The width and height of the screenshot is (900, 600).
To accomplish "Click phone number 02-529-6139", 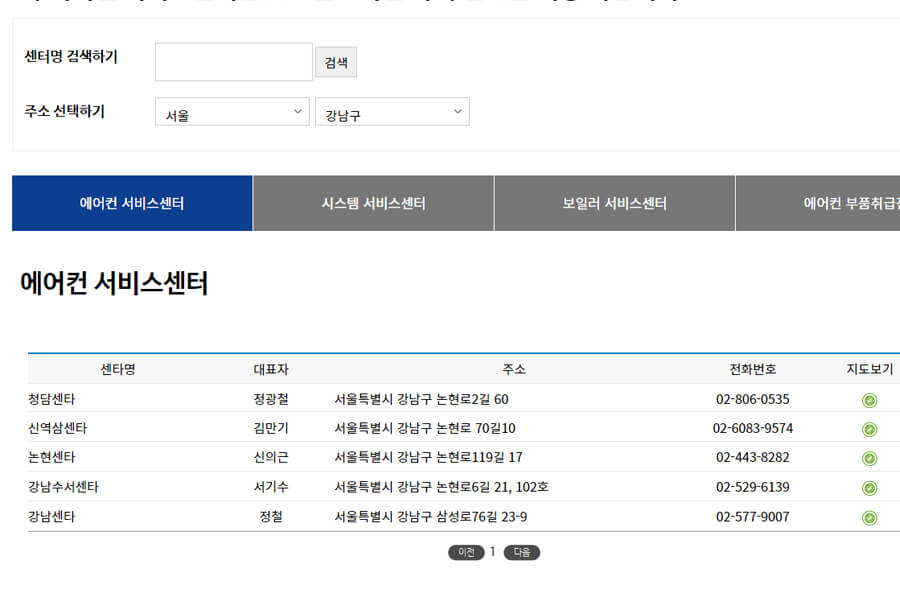I will [752, 487].
